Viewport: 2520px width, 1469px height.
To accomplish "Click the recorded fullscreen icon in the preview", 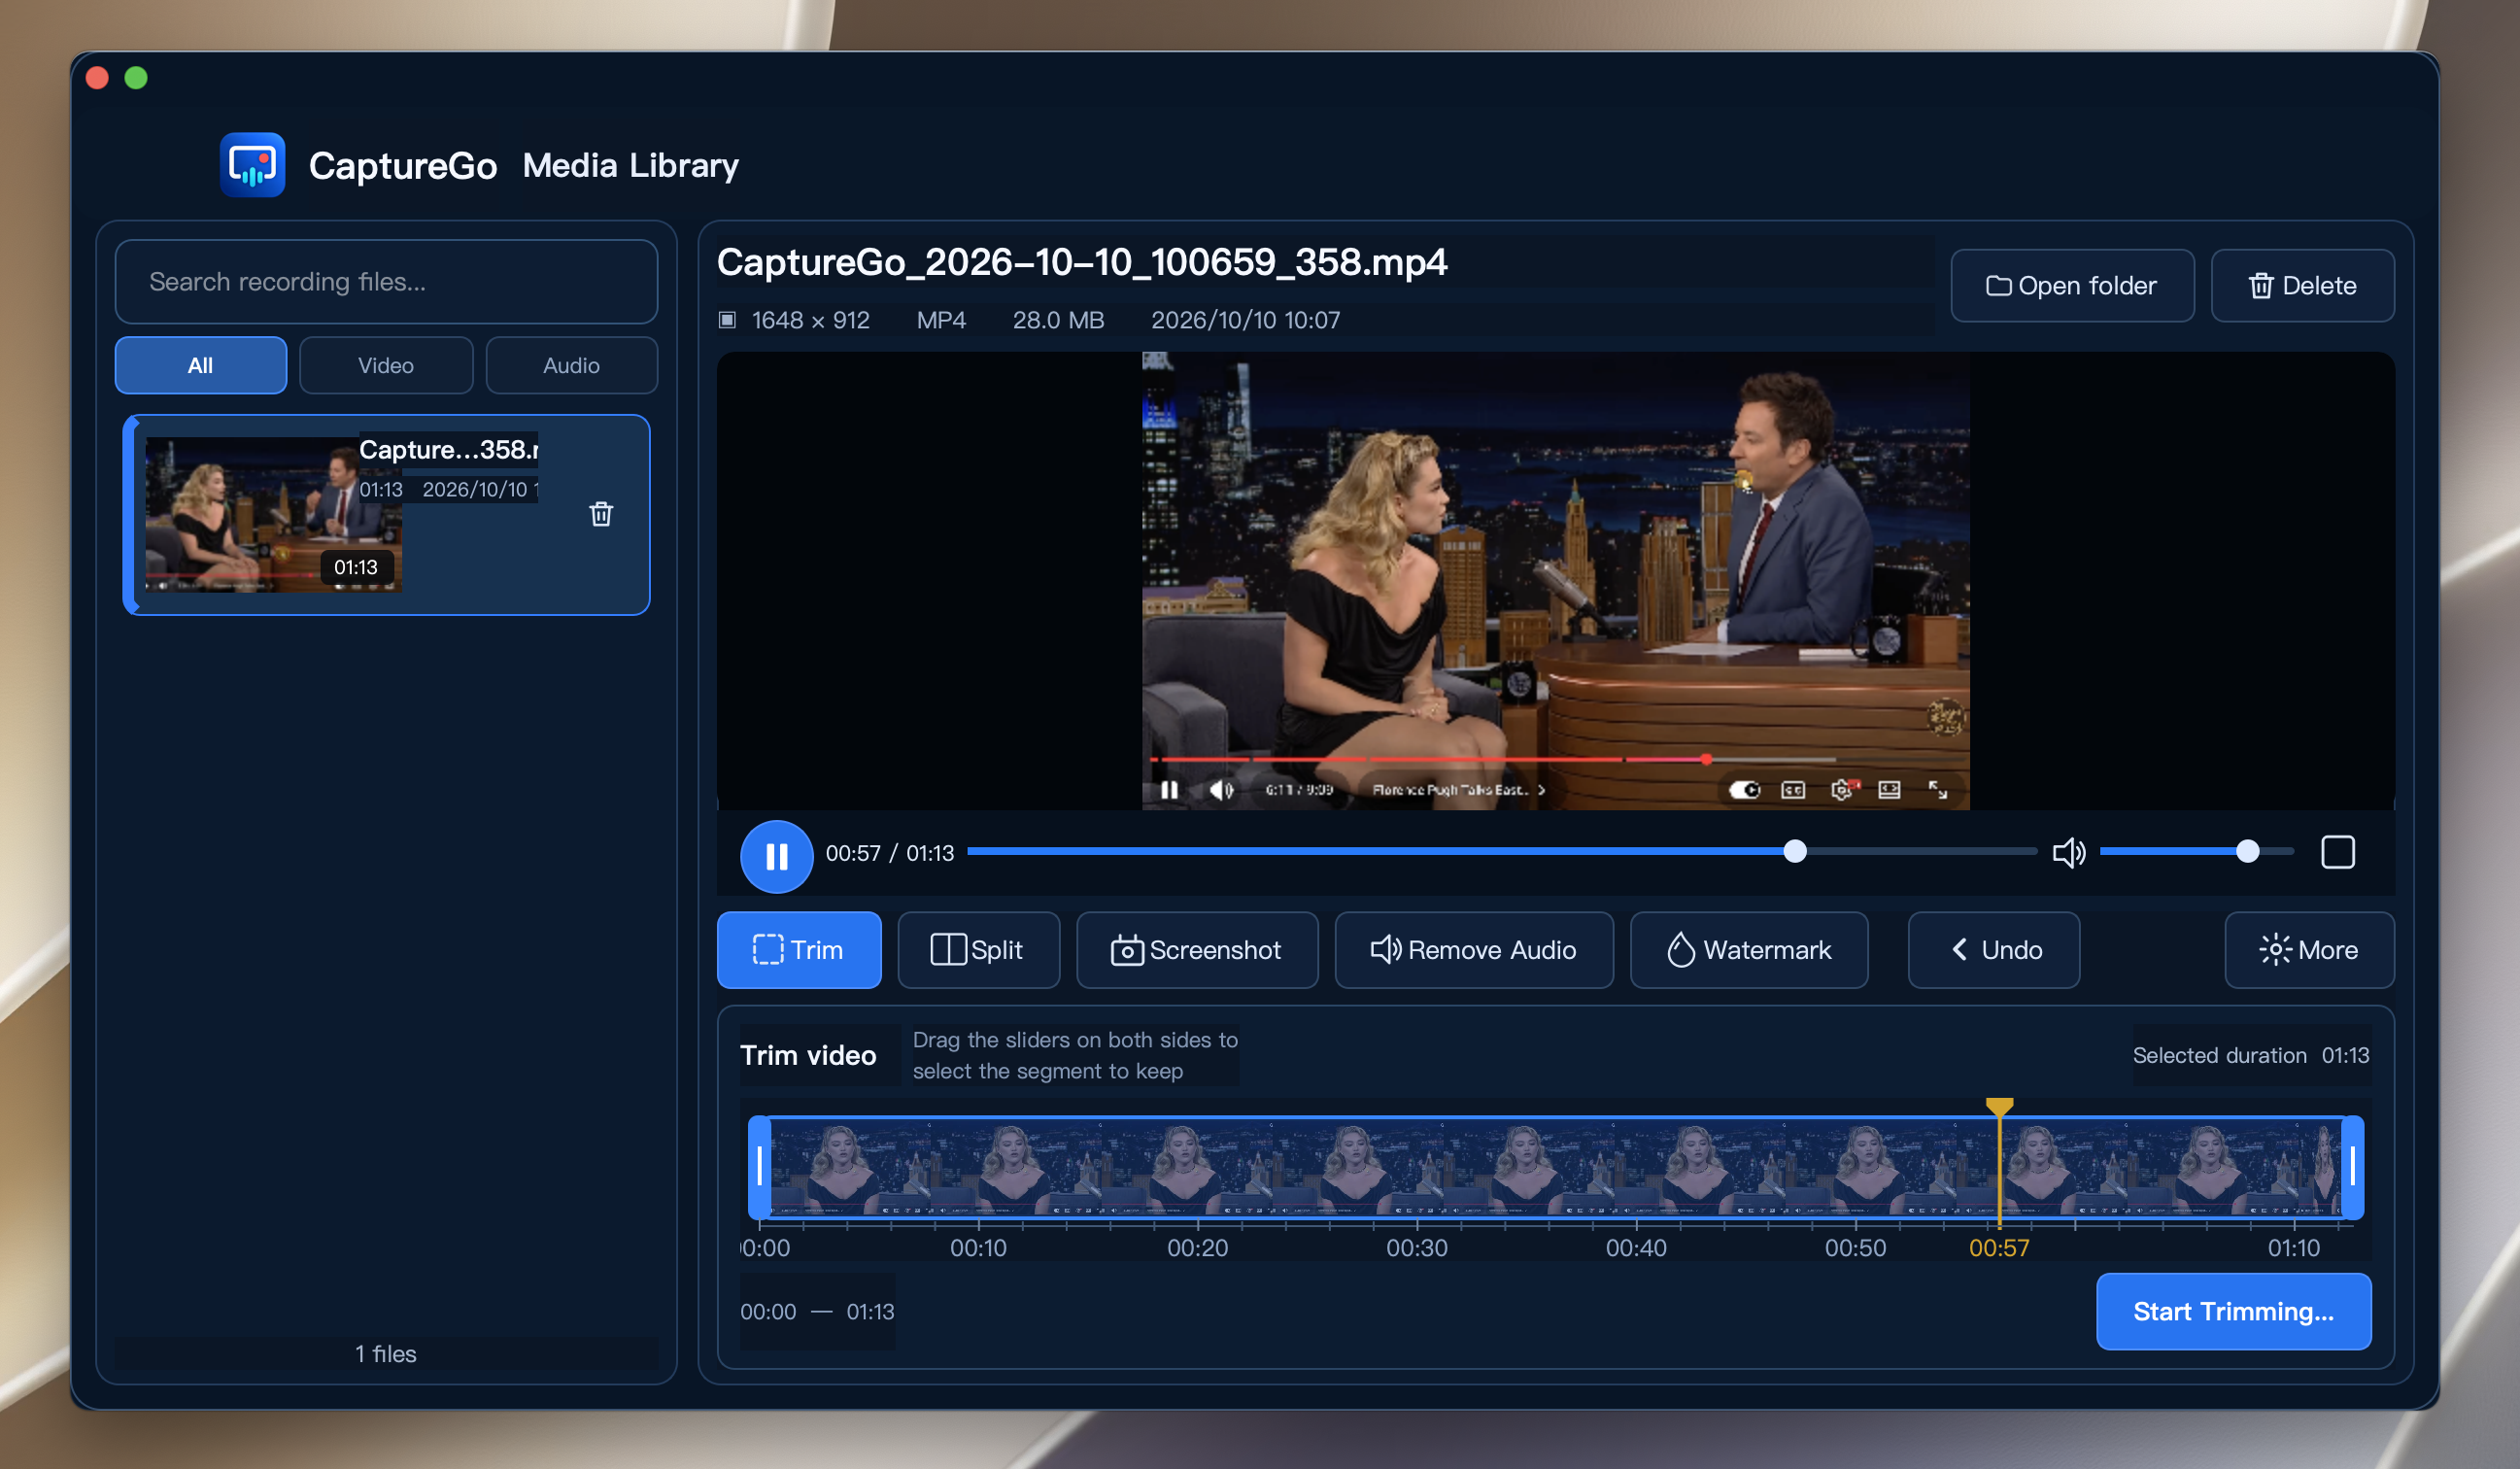I will (x=1938, y=790).
